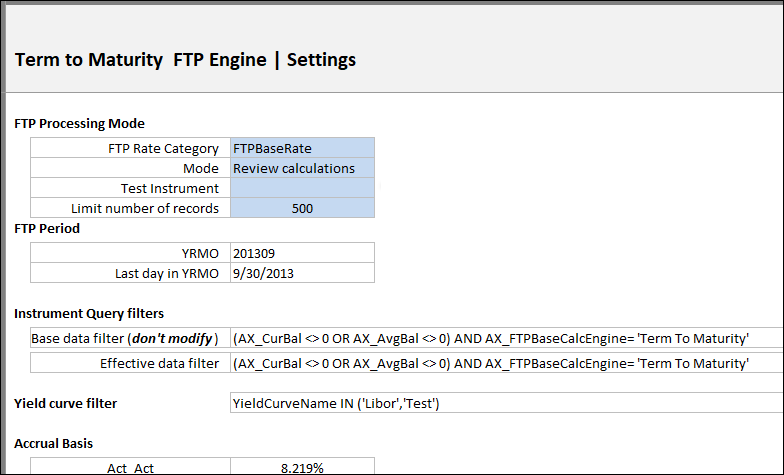Click the YRMO label cell
Image resolution: width=784 pixels, height=475 pixels.
click(130, 253)
